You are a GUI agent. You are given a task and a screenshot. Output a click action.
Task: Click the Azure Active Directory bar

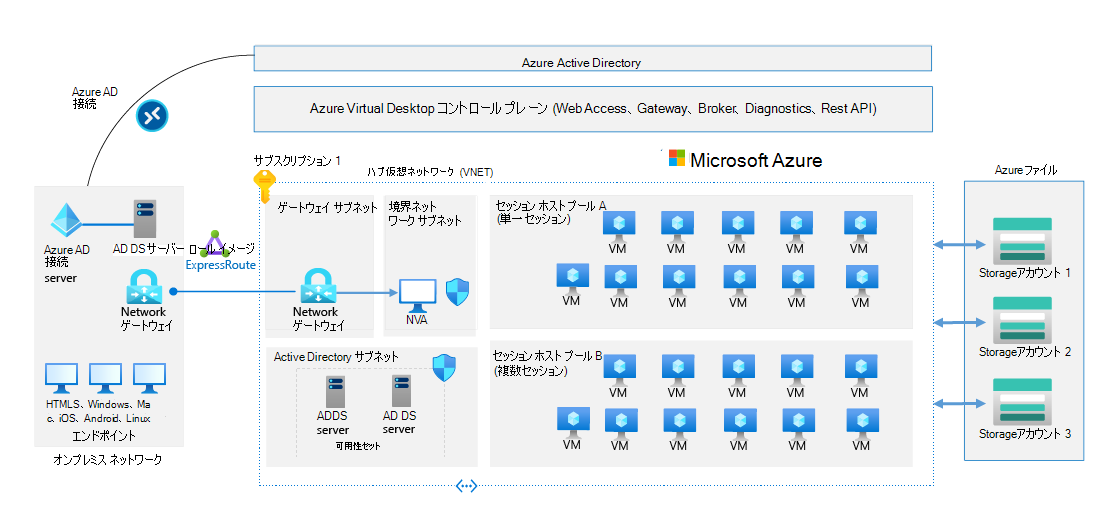click(x=592, y=59)
